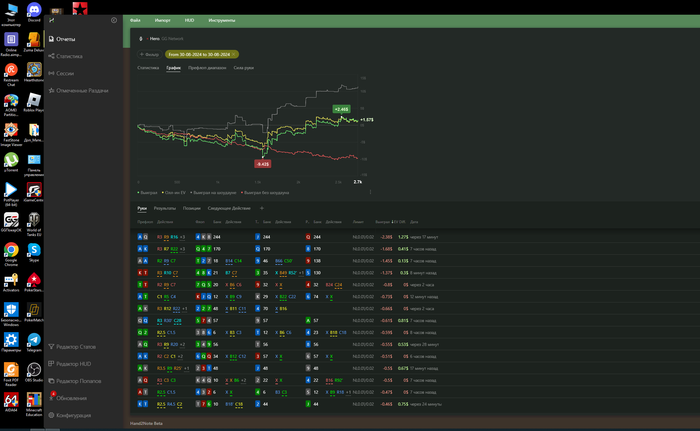Toggle Выиграл без шоудауна red legend entry
The width and height of the screenshot is (700, 431).
[265, 192]
